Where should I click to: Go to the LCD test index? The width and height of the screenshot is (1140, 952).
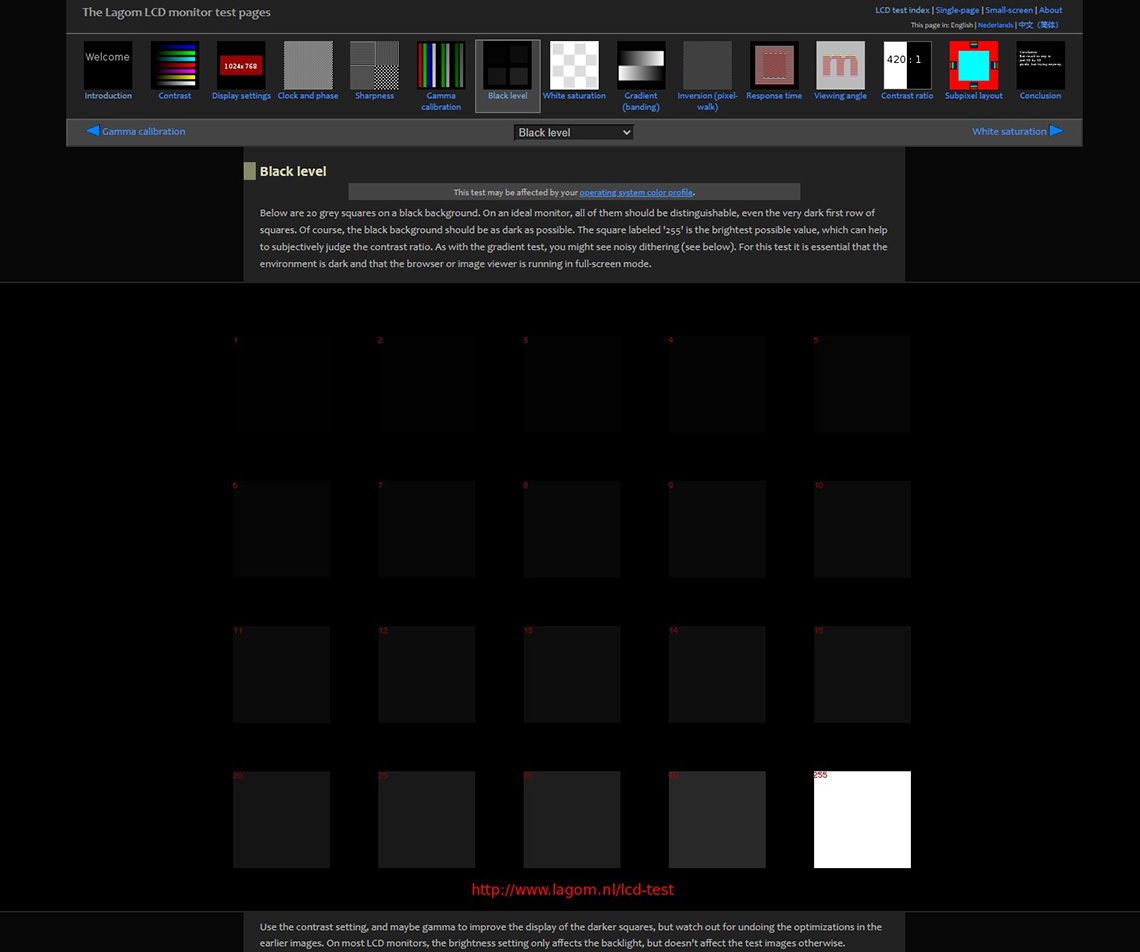pos(902,10)
